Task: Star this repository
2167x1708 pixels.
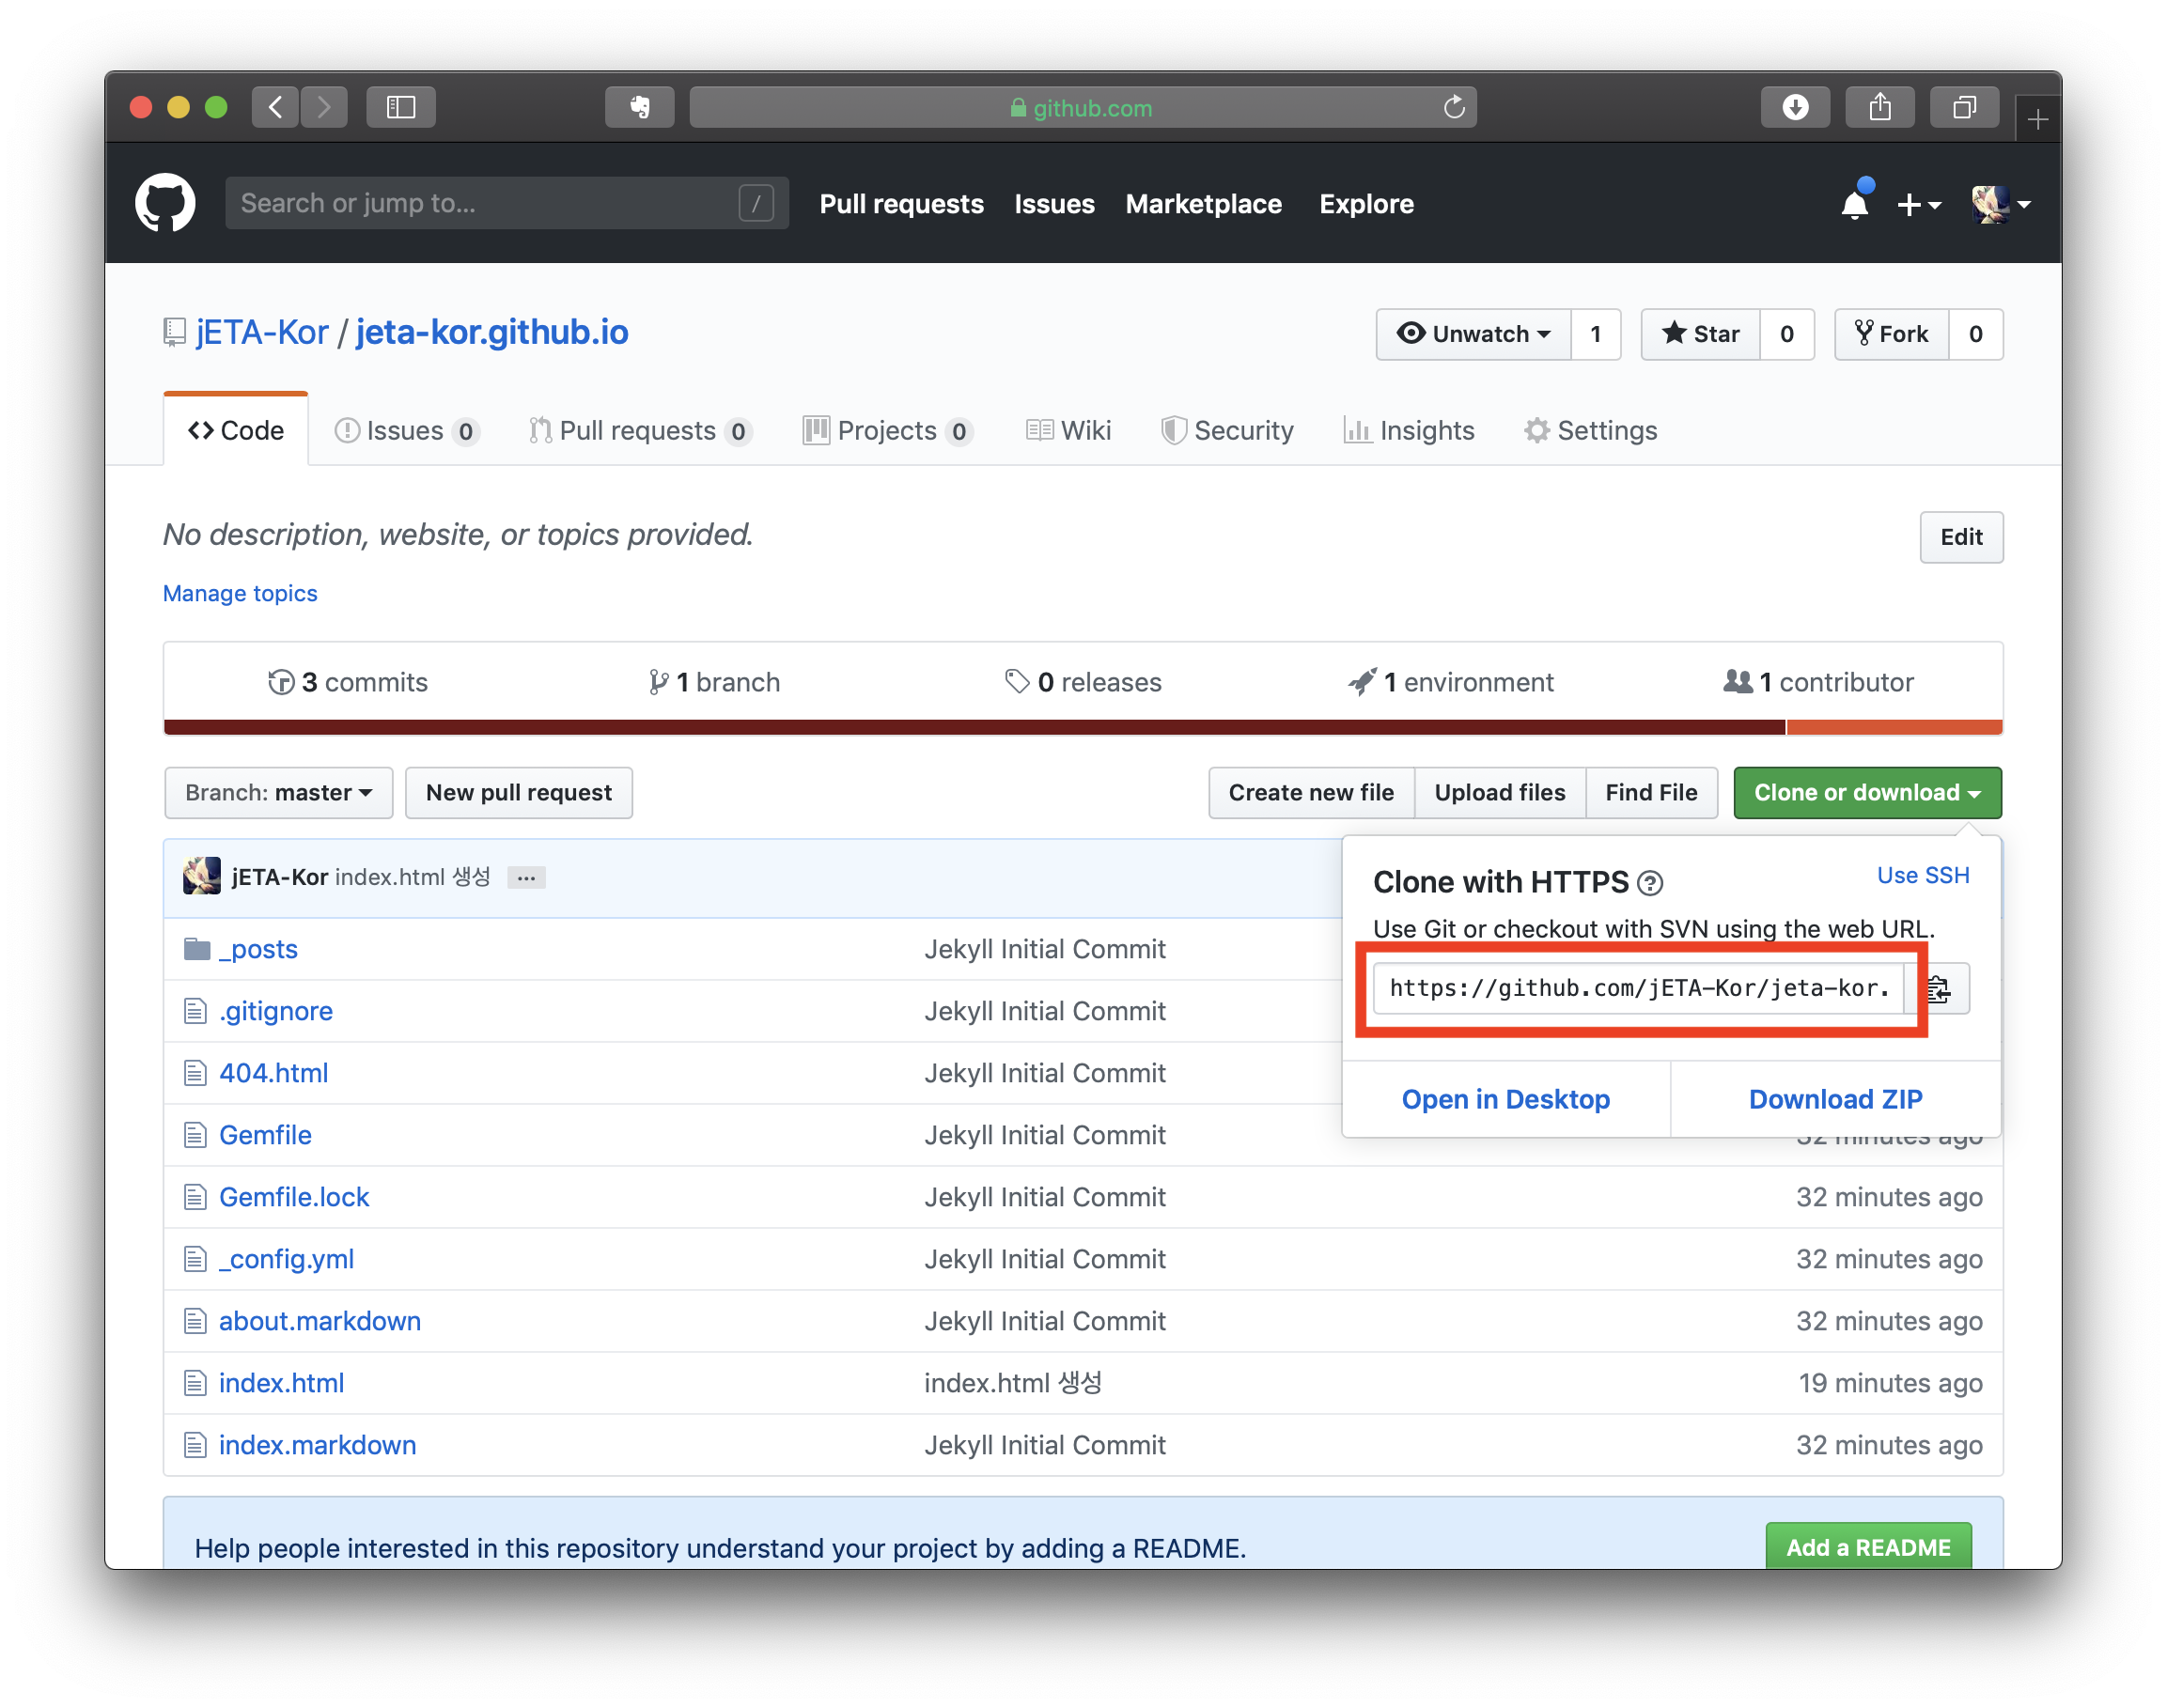Action: coord(1701,334)
